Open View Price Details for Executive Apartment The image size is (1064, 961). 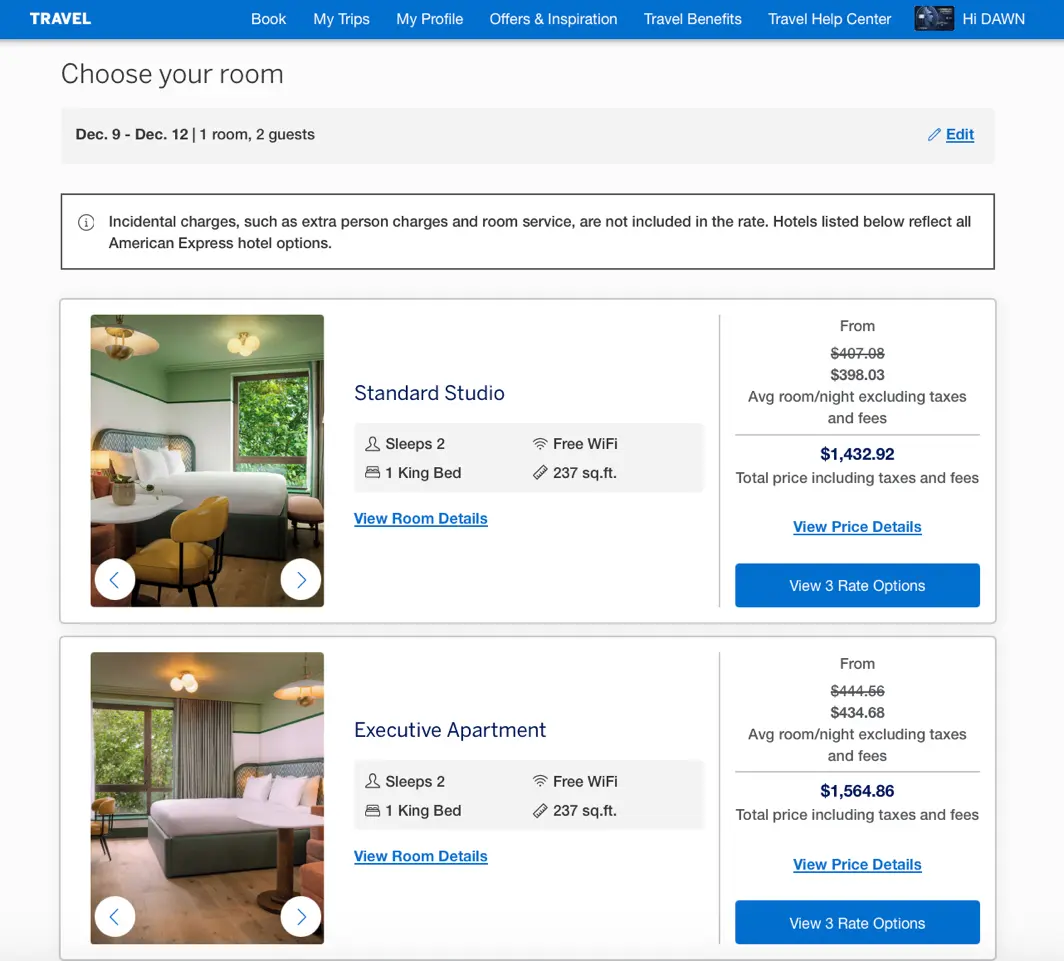(x=857, y=865)
